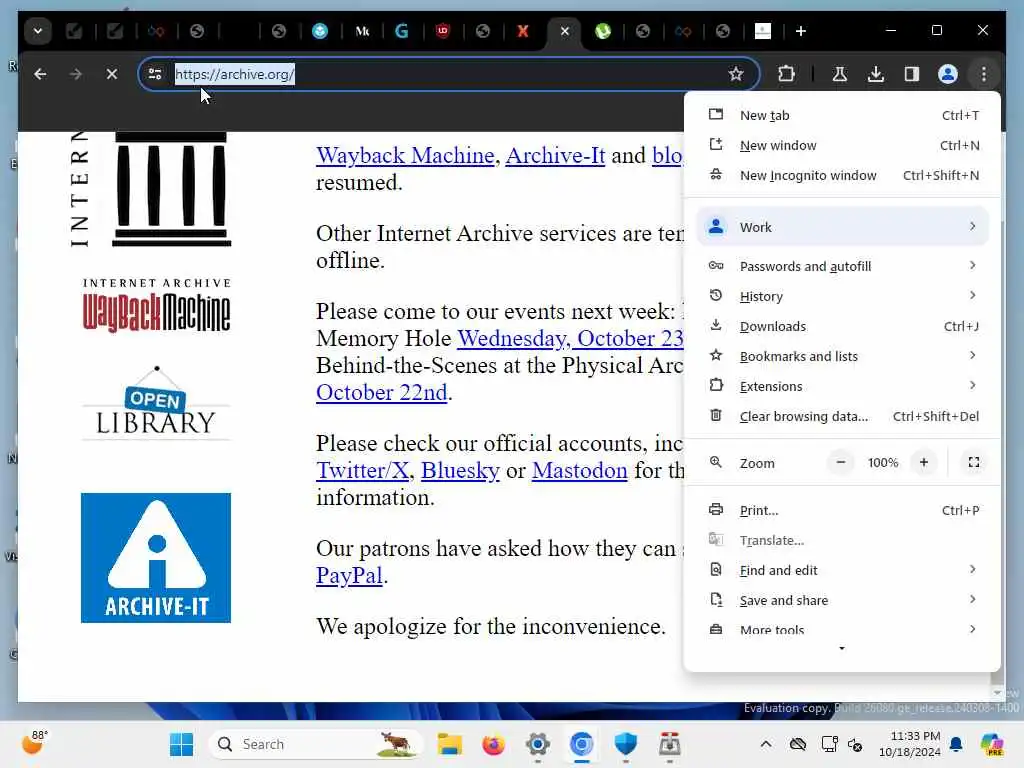1024x768 pixels.
Task: Select the Translate menu entry
Action: point(842,540)
